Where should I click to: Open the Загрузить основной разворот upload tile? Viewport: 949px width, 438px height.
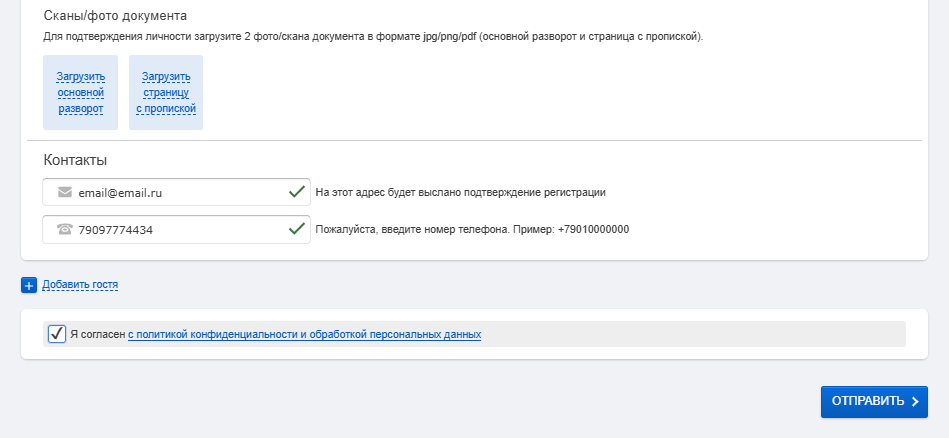[81, 93]
